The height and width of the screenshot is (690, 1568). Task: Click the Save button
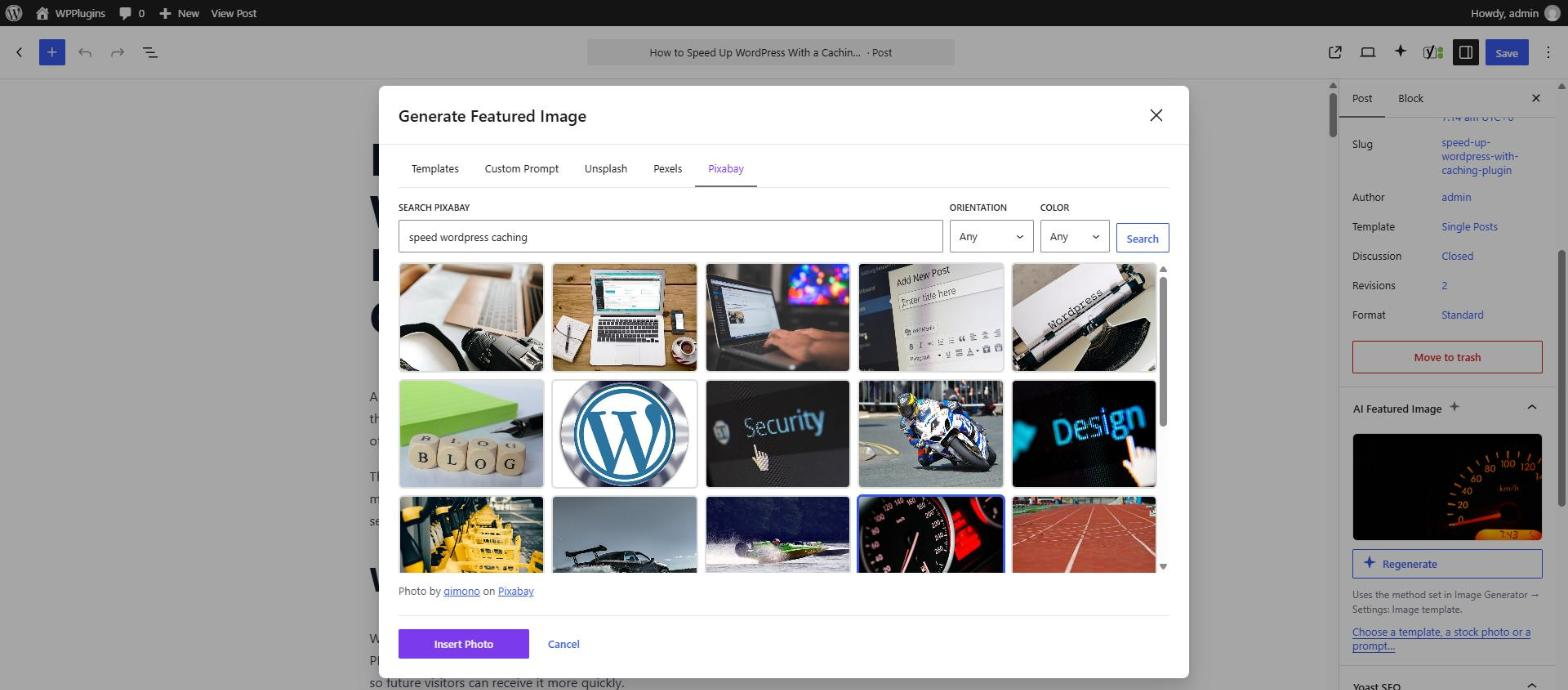(1506, 52)
